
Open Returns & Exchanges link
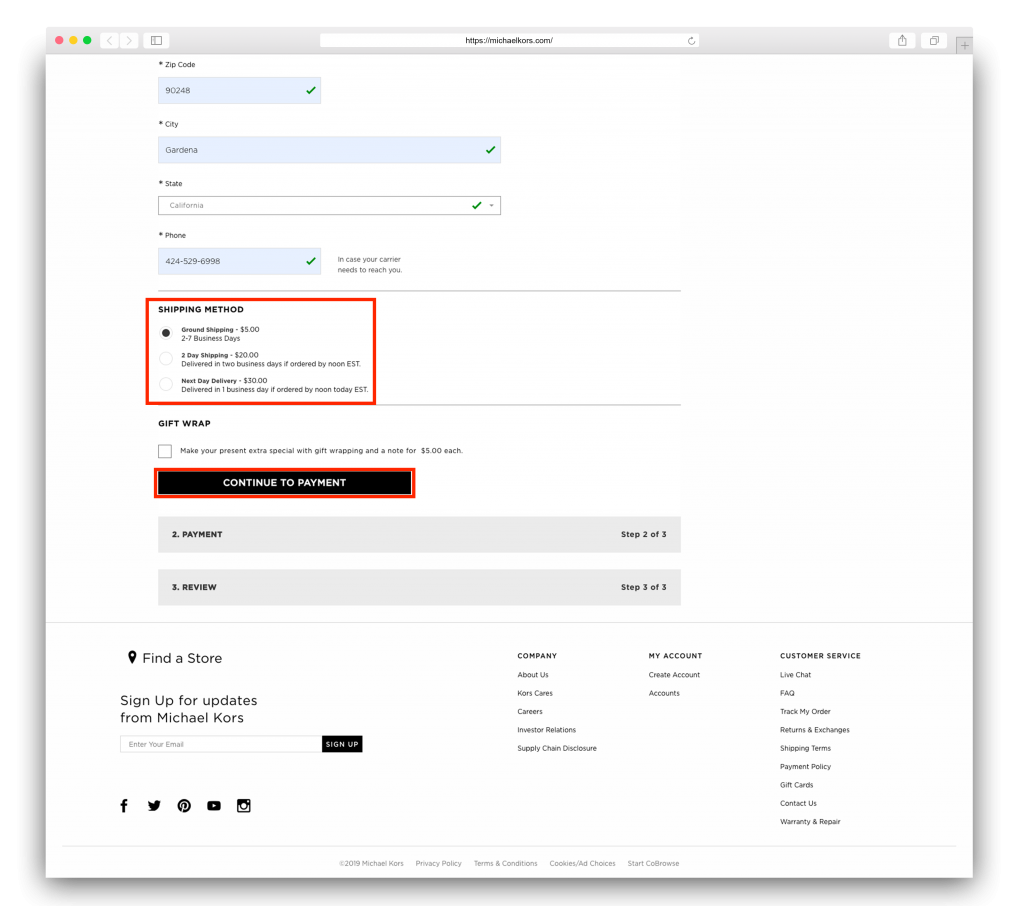814,730
